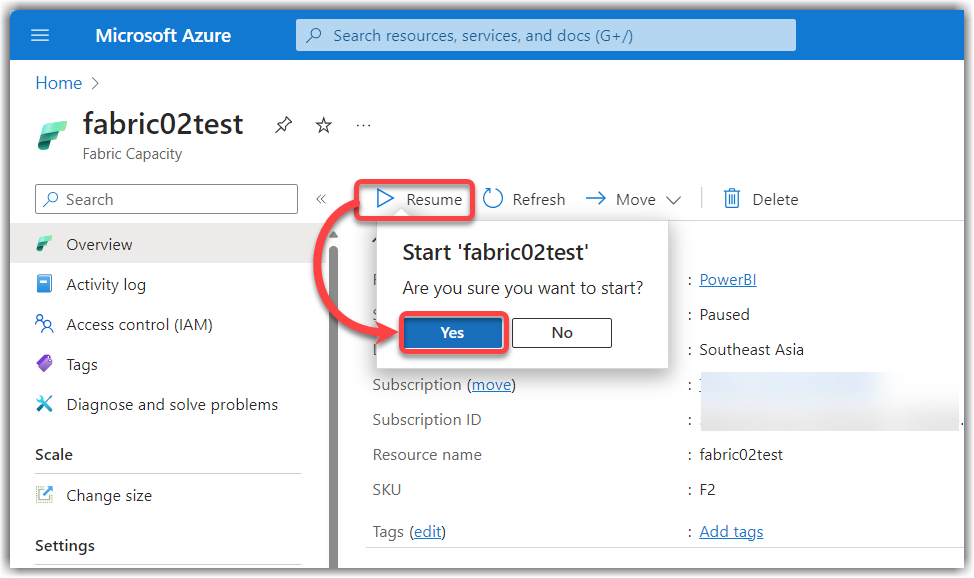This screenshot has width=974, height=578.
Task: Select the SKU value F2
Action: point(708,490)
